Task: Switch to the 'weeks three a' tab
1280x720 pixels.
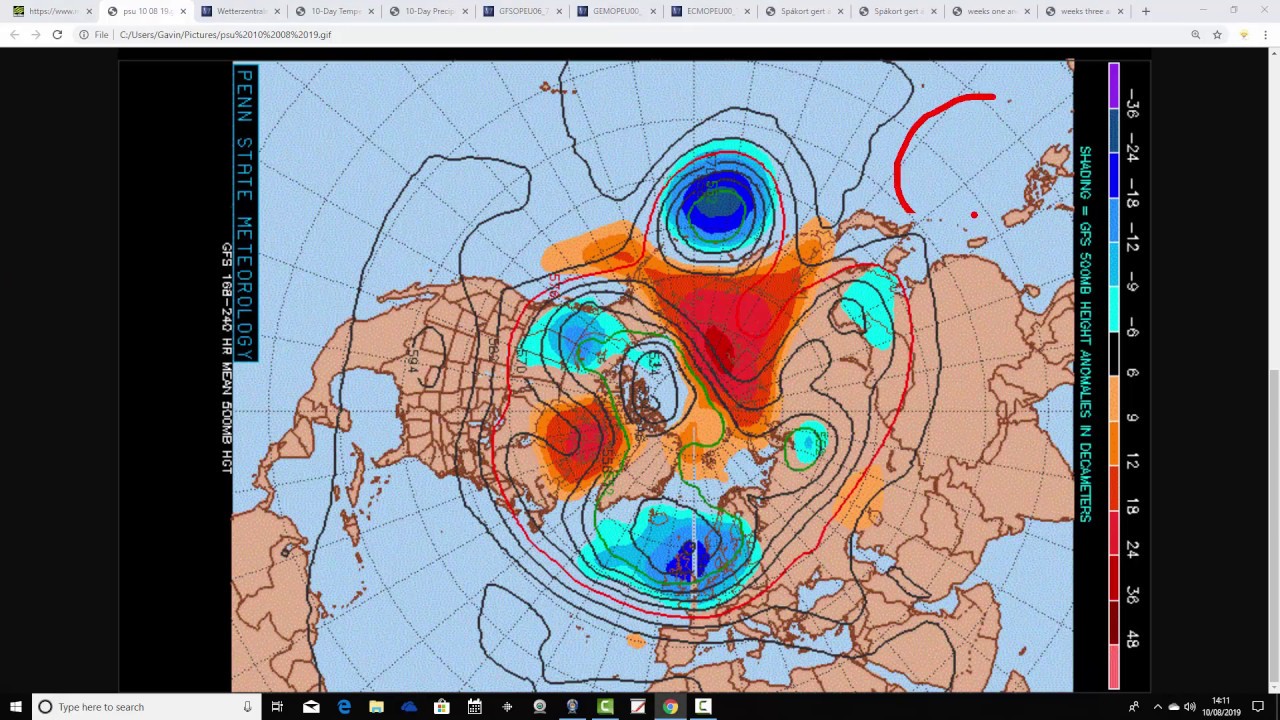Action: click(x=1085, y=11)
